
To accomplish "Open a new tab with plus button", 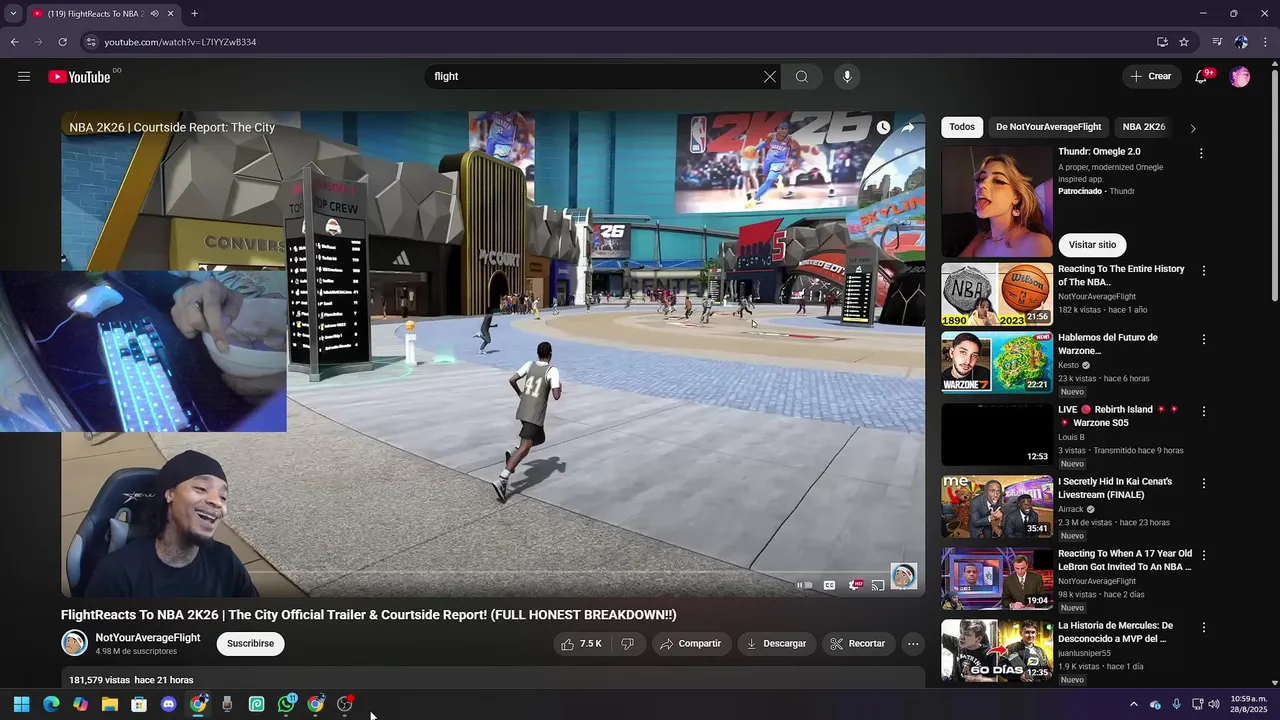I will [x=194, y=14].
